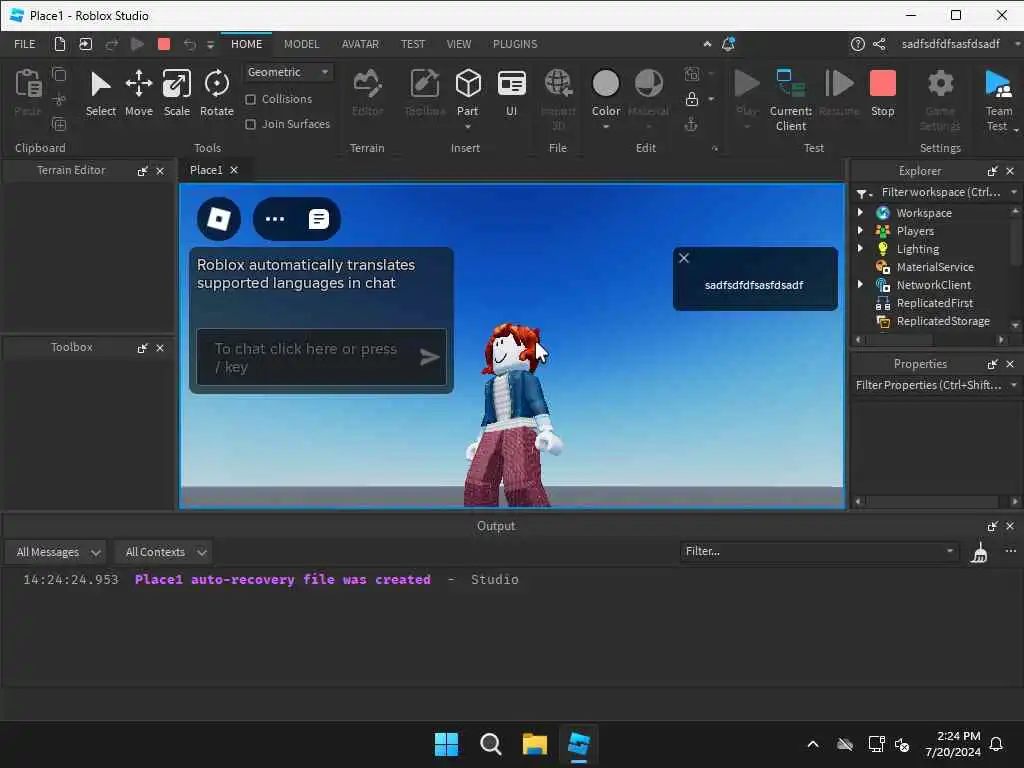This screenshot has height=768, width=1024.
Task: Open the All Messages dropdown
Action: pos(56,552)
